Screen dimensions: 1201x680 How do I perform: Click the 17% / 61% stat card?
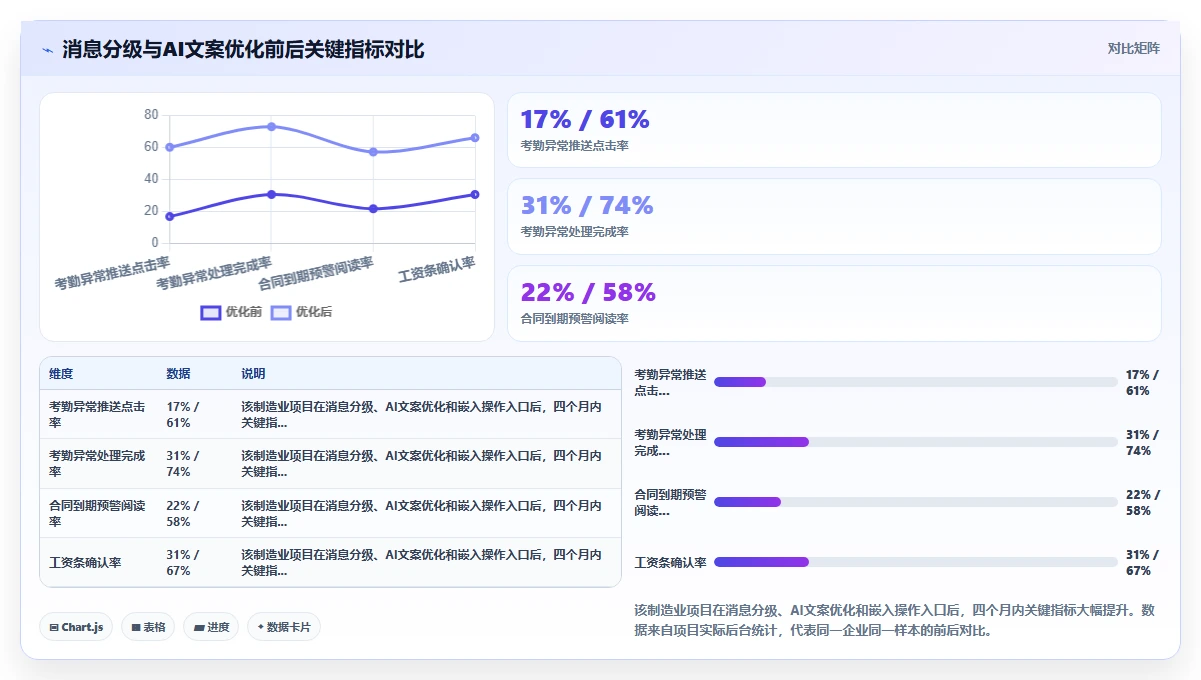pos(834,130)
